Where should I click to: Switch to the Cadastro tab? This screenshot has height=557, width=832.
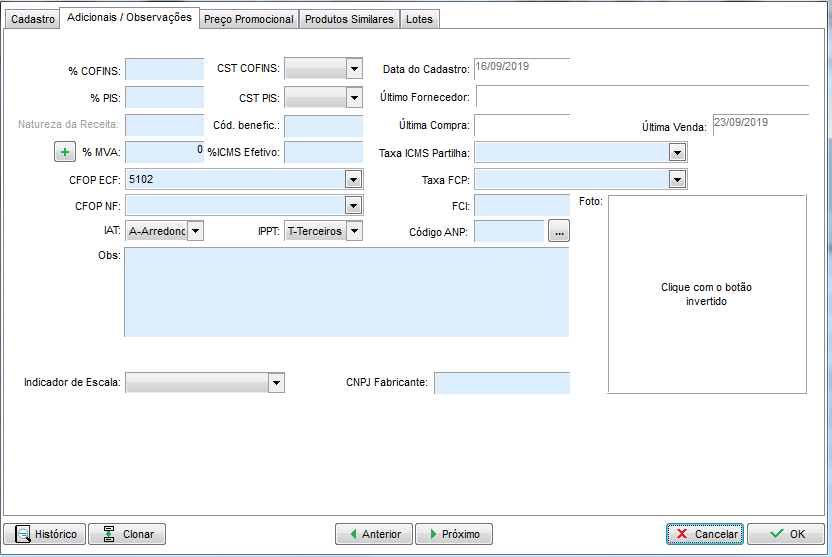coord(33,19)
